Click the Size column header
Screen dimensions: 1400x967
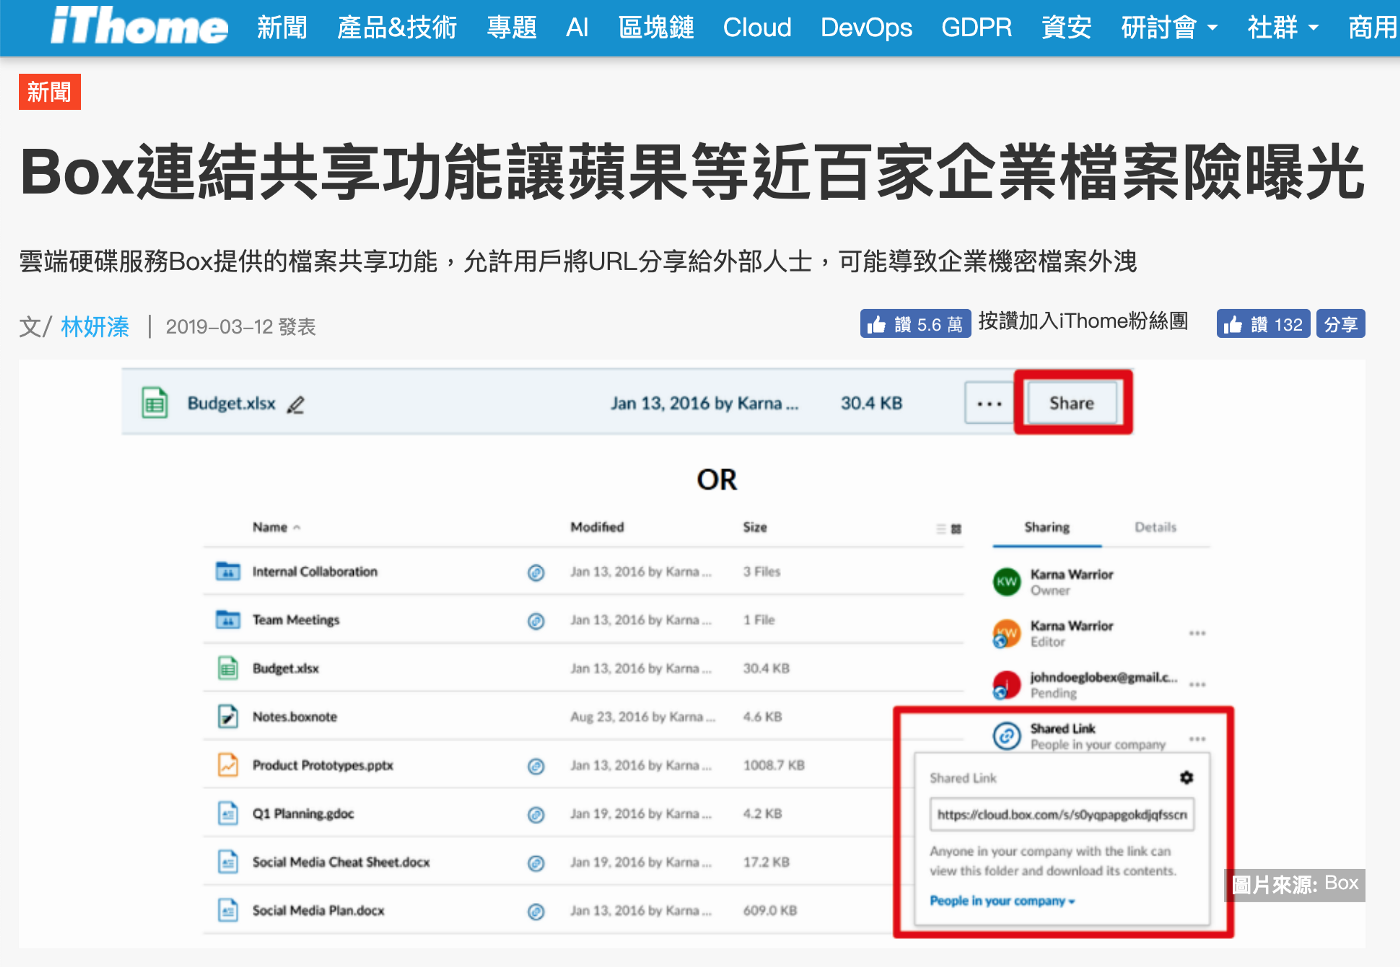point(755,527)
